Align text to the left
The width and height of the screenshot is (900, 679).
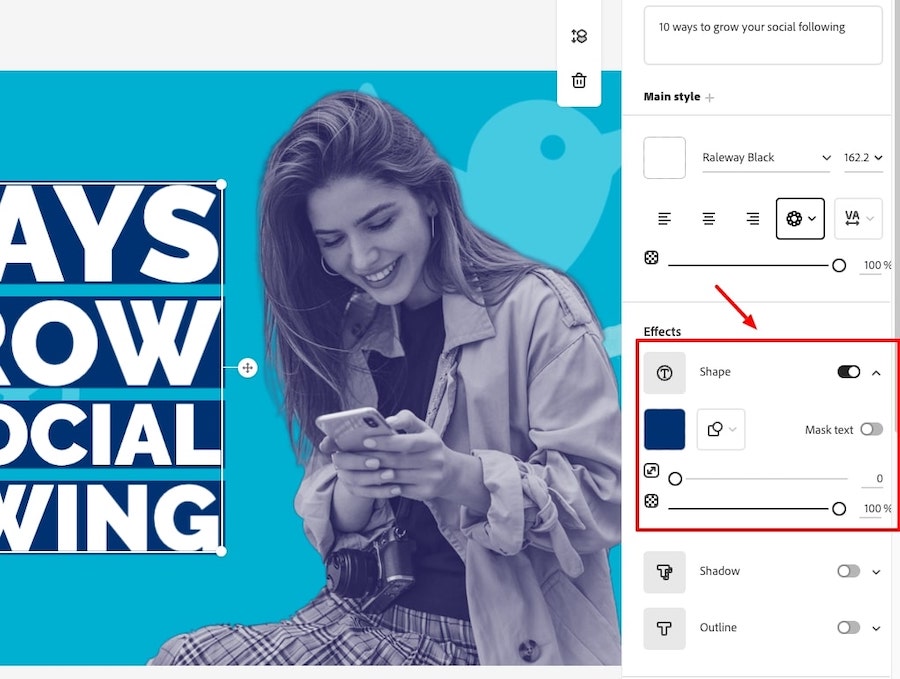[x=665, y=219]
